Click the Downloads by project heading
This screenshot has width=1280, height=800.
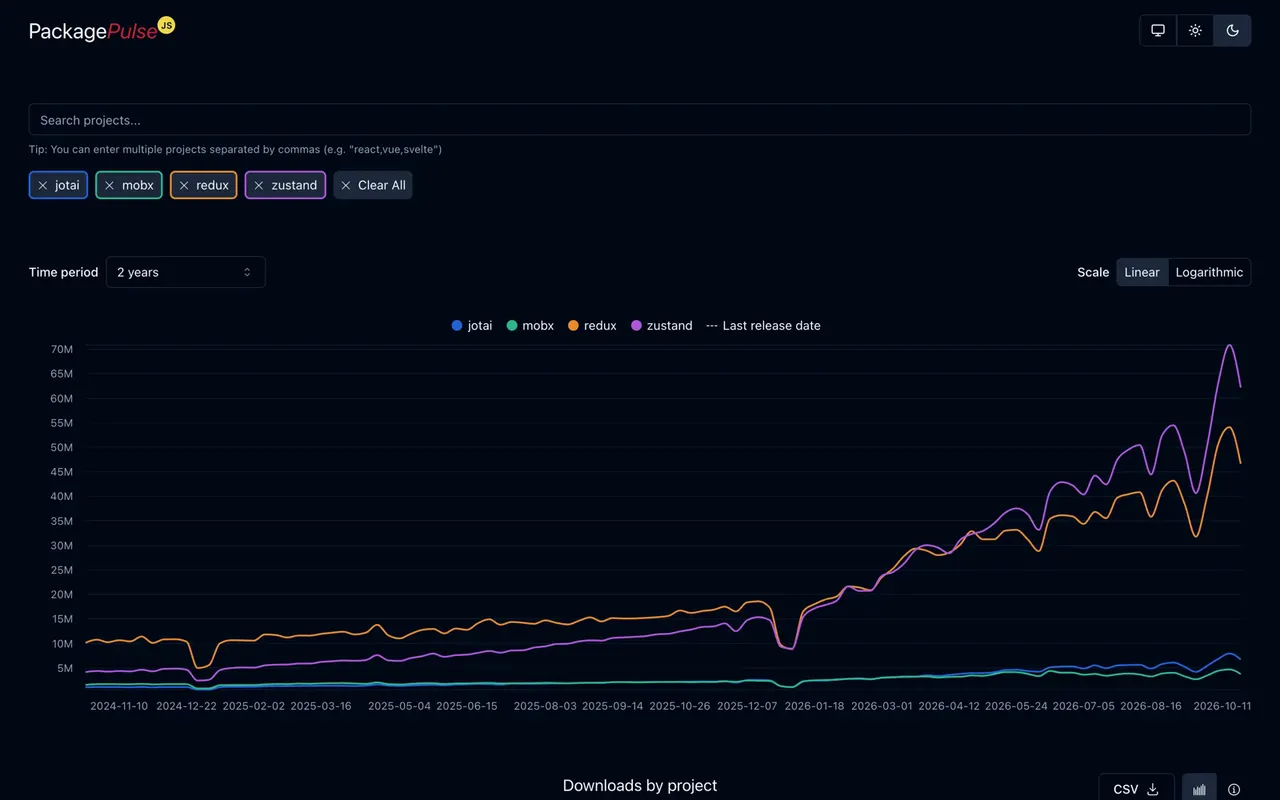[640, 786]
